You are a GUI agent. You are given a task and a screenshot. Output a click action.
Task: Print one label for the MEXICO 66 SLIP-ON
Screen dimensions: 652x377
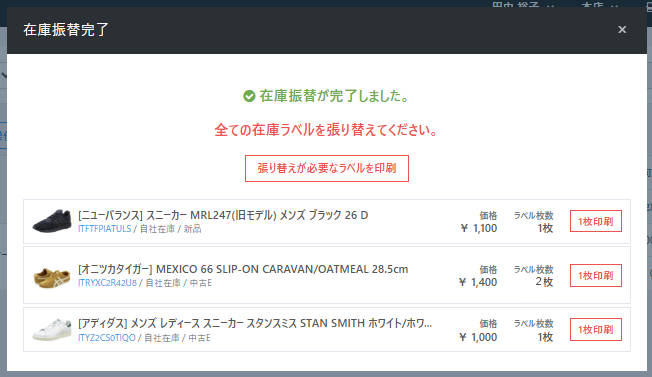coord(596,275)
